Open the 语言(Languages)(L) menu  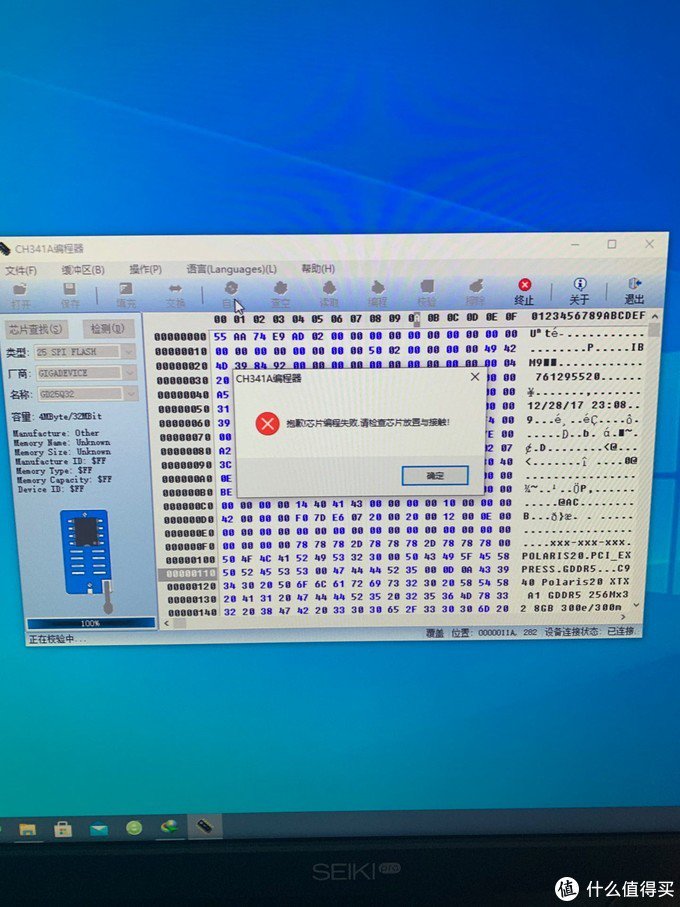coord(231,269)
